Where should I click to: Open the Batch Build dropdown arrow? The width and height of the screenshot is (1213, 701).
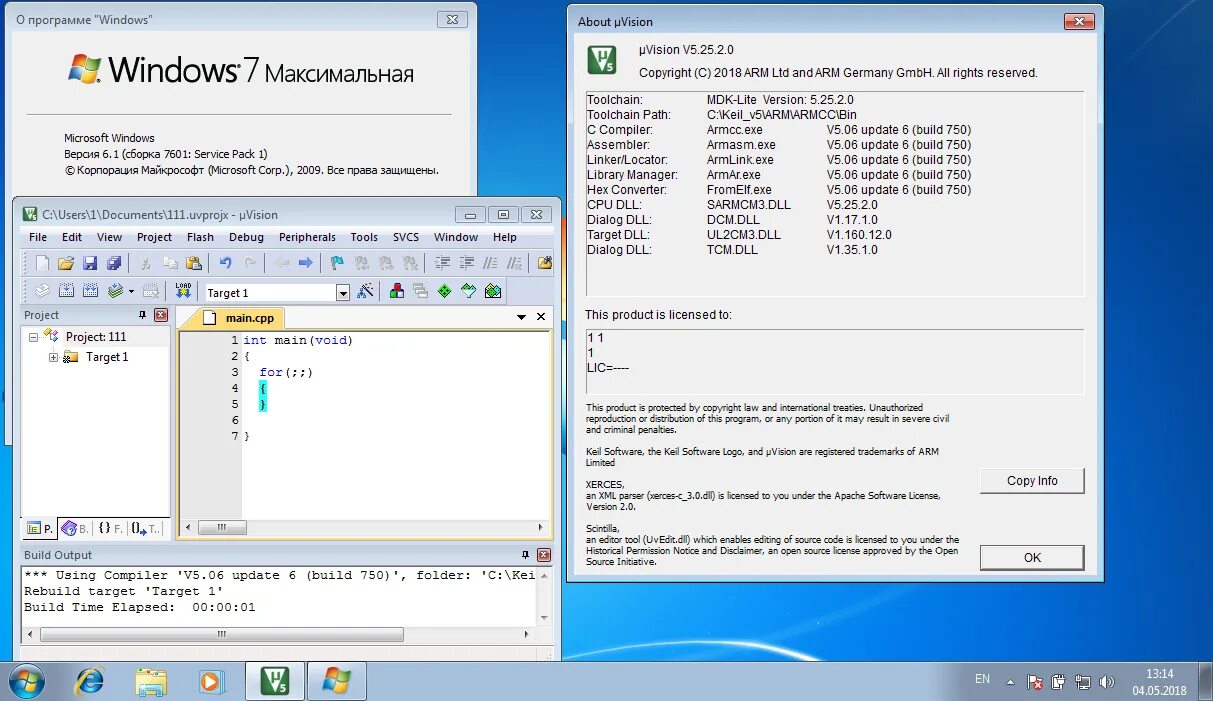coord(131,291)
